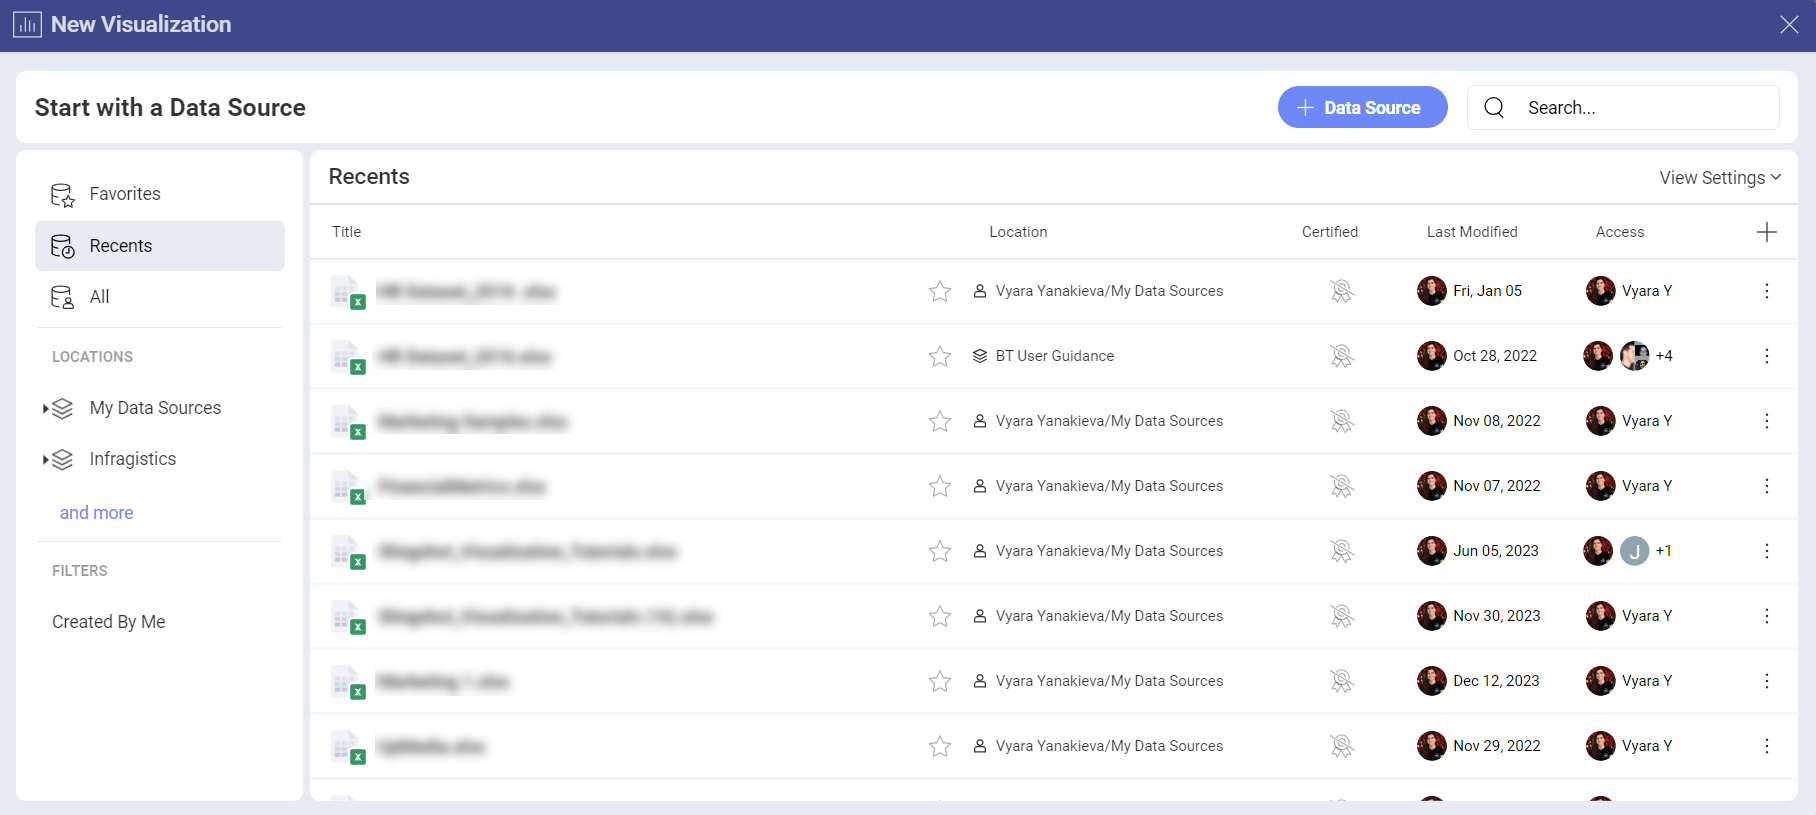Click the New Visualization chart icon
Screen dimensions: 1816x815
pyautogui.click(x=27, y=24)
